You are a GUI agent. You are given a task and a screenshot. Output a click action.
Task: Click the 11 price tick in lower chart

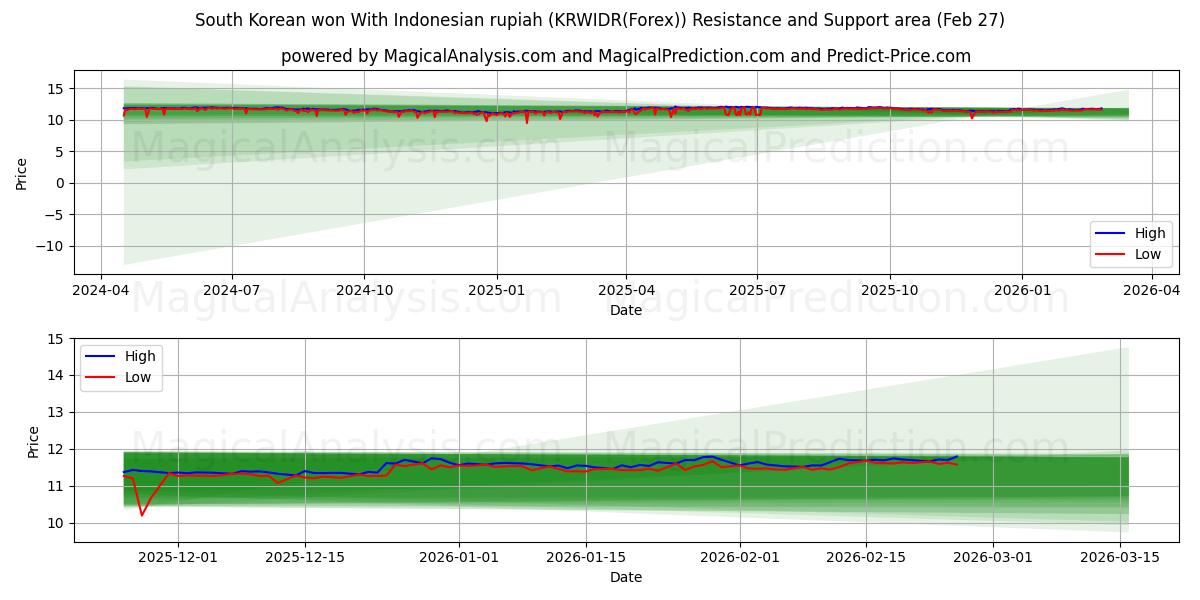pos(58,486)
